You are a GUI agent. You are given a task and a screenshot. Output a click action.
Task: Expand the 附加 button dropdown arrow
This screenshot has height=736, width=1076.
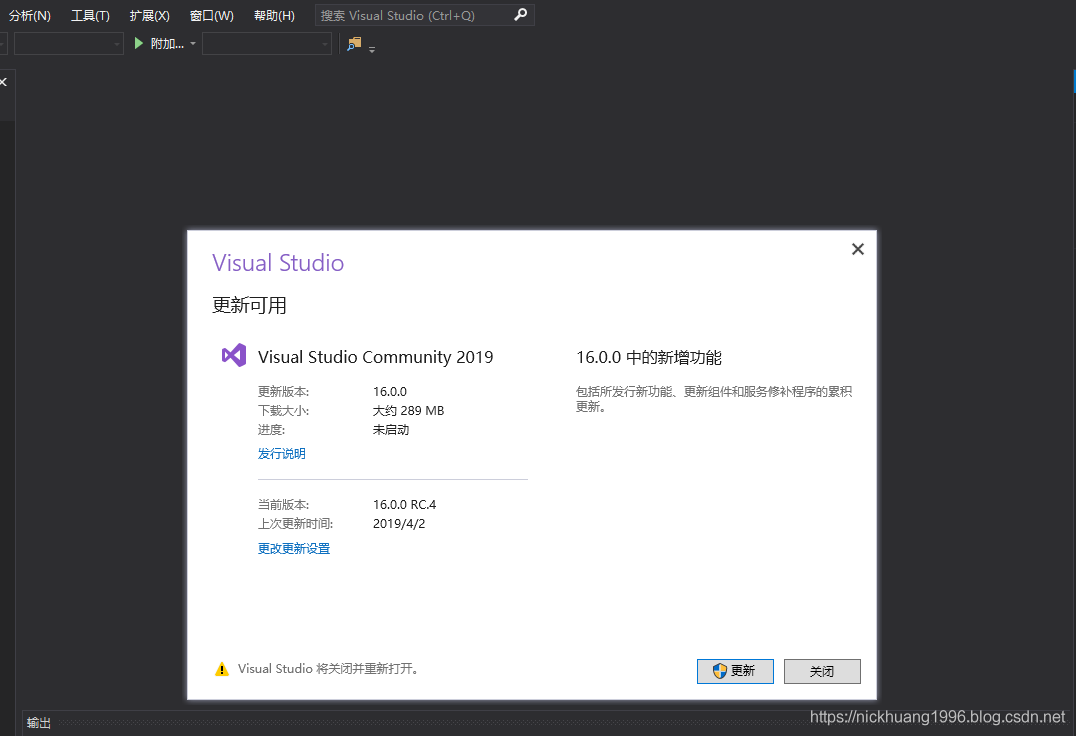pos(193,44)
